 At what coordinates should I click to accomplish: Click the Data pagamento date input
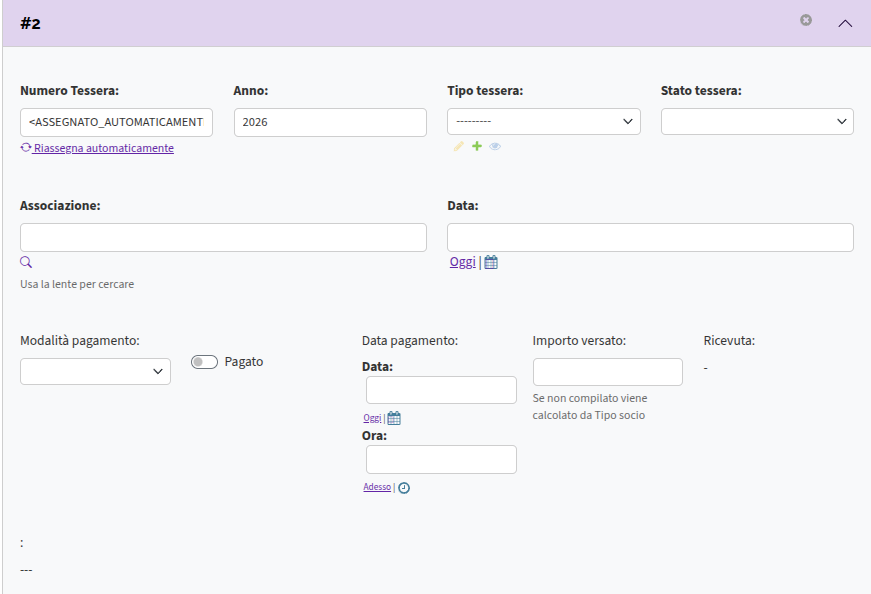pos(441,390)
